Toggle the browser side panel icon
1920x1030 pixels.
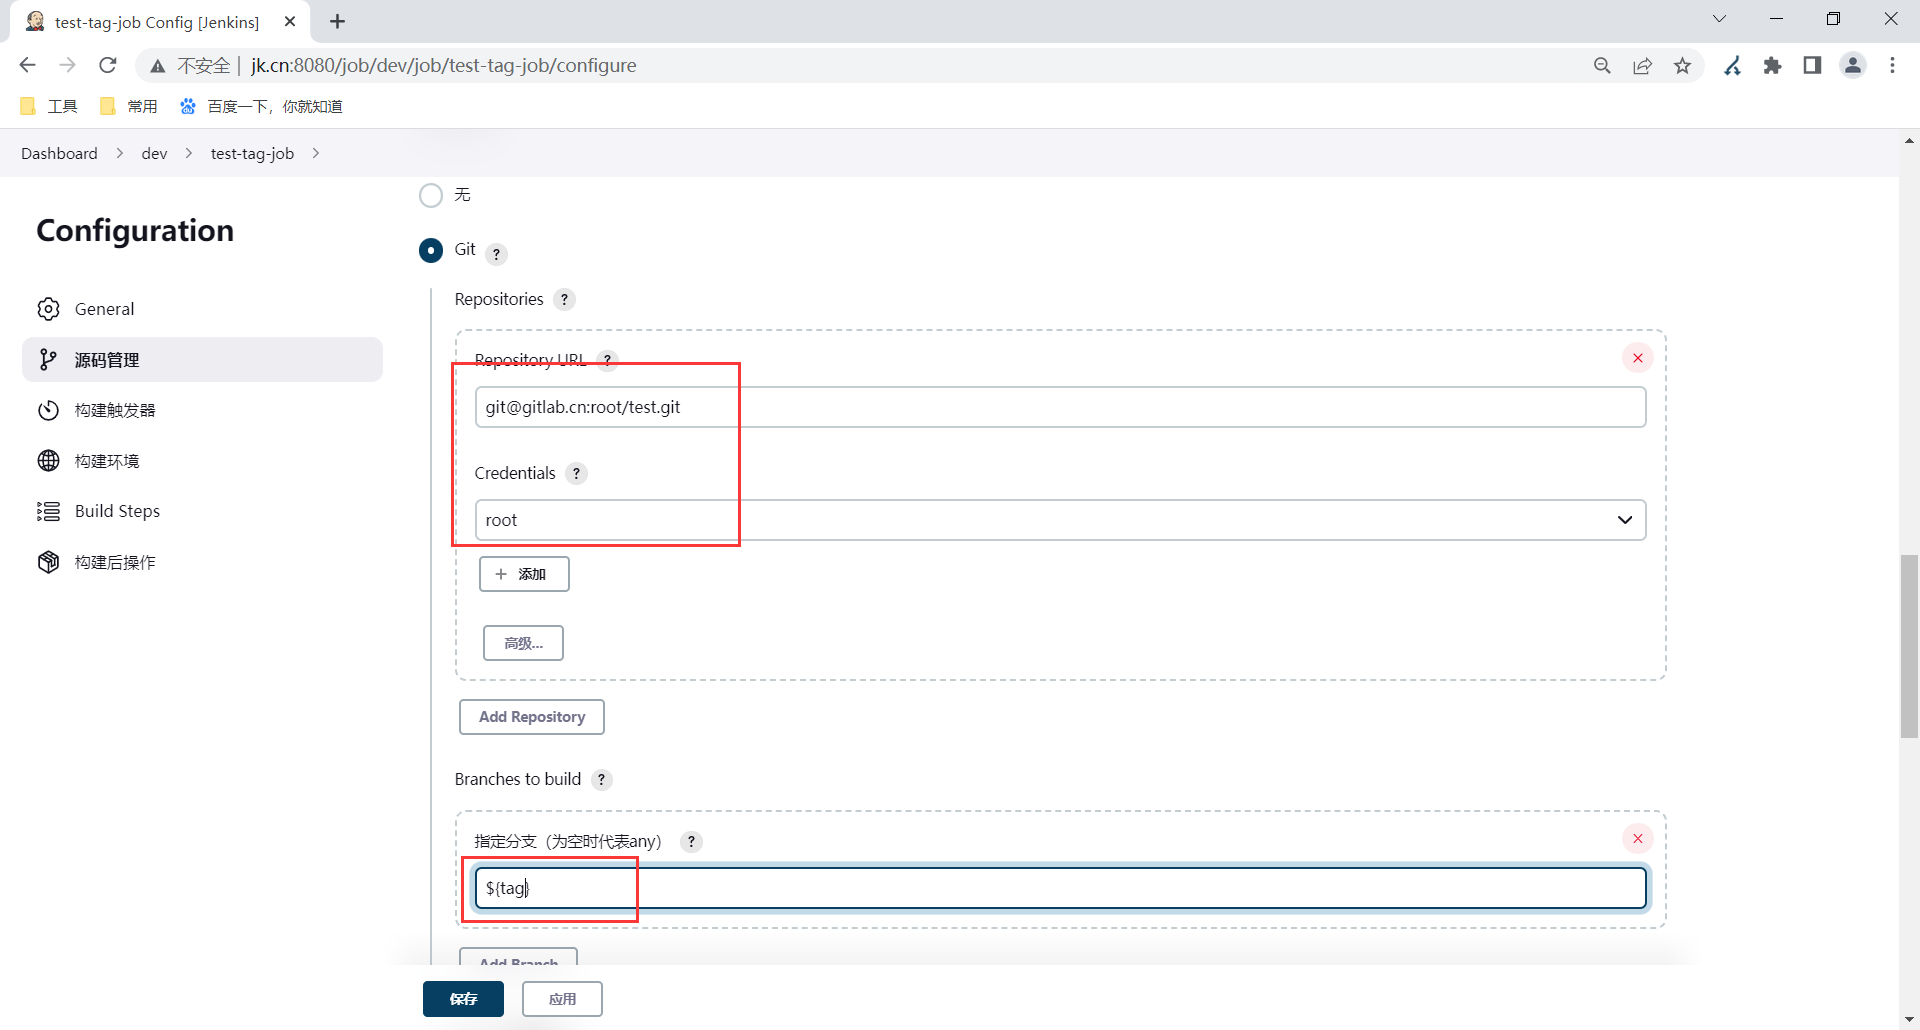[1812, 65]
